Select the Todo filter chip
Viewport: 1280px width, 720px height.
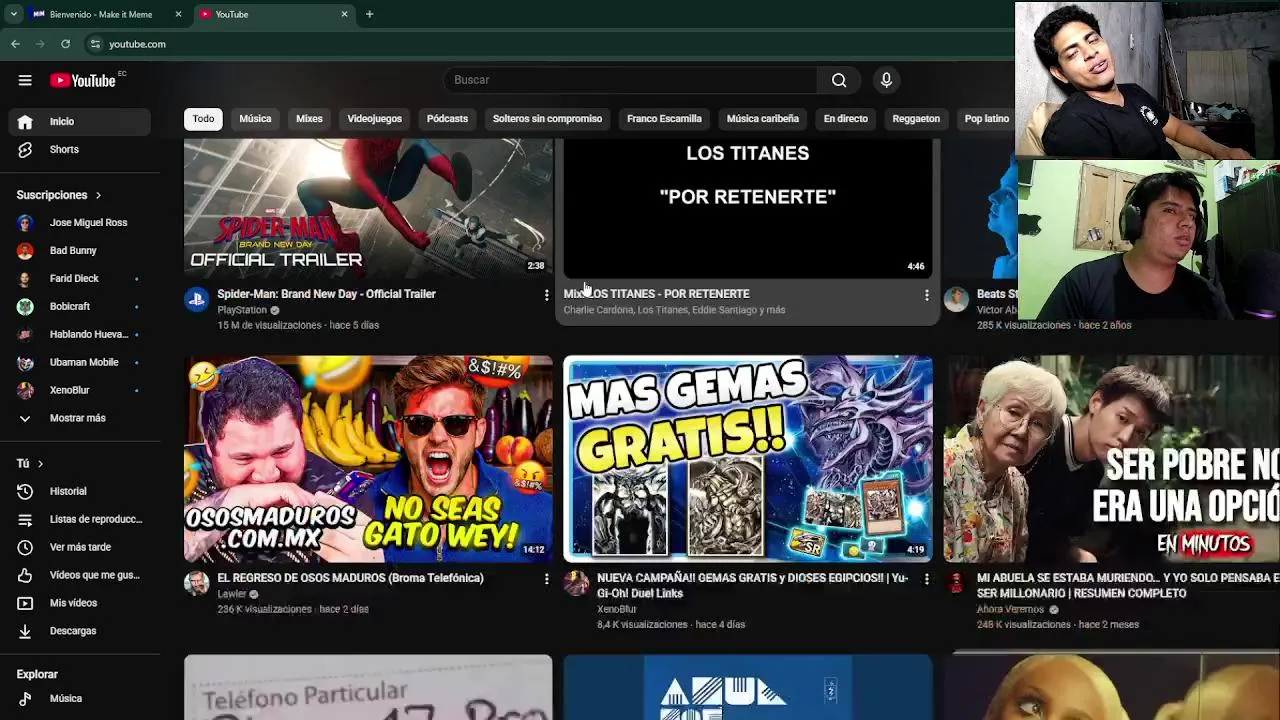click(x=203, y=119)
